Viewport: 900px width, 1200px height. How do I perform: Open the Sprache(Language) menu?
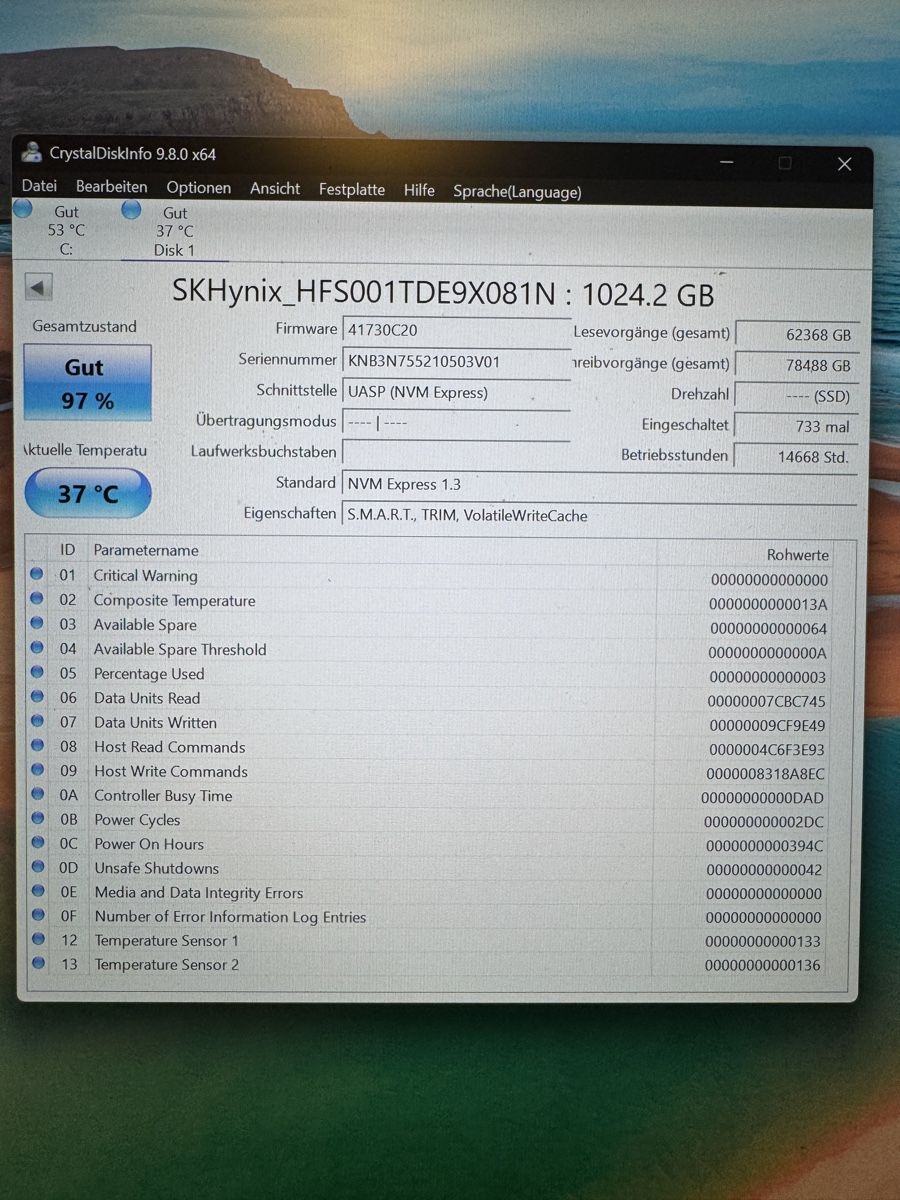pos(517,191)
